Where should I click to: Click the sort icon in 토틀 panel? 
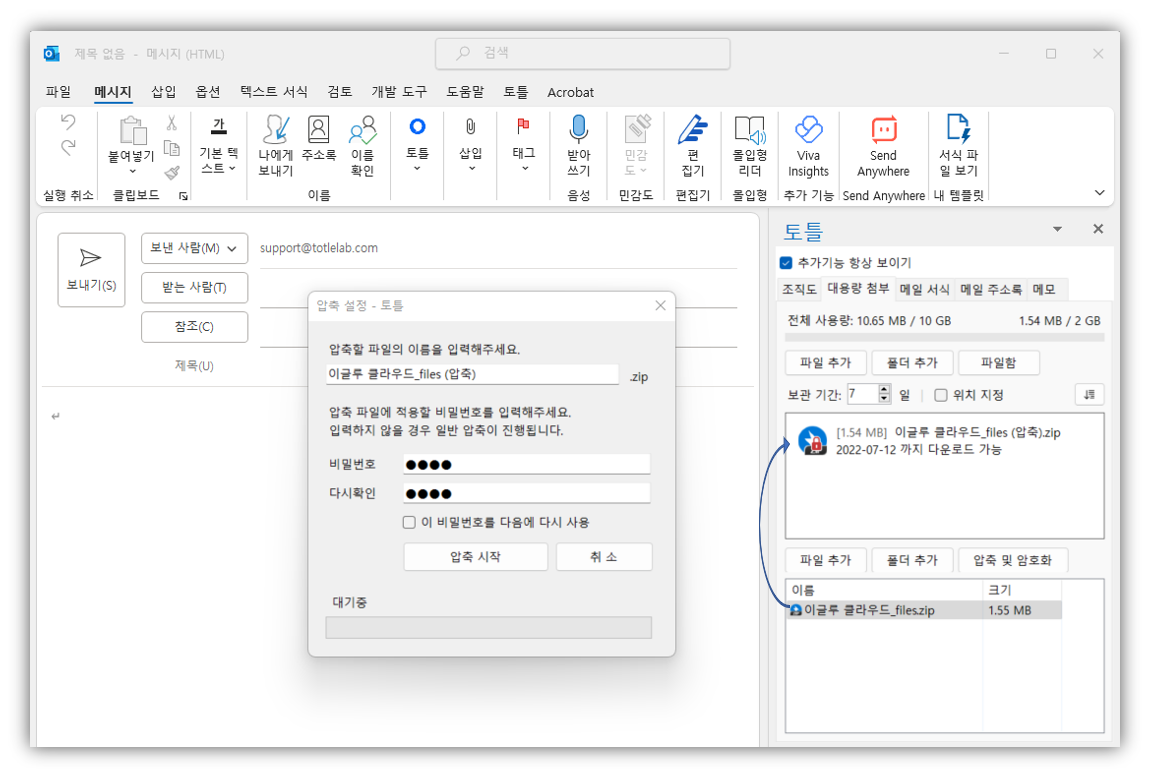pyautogui.click(x=1089, y=394)
